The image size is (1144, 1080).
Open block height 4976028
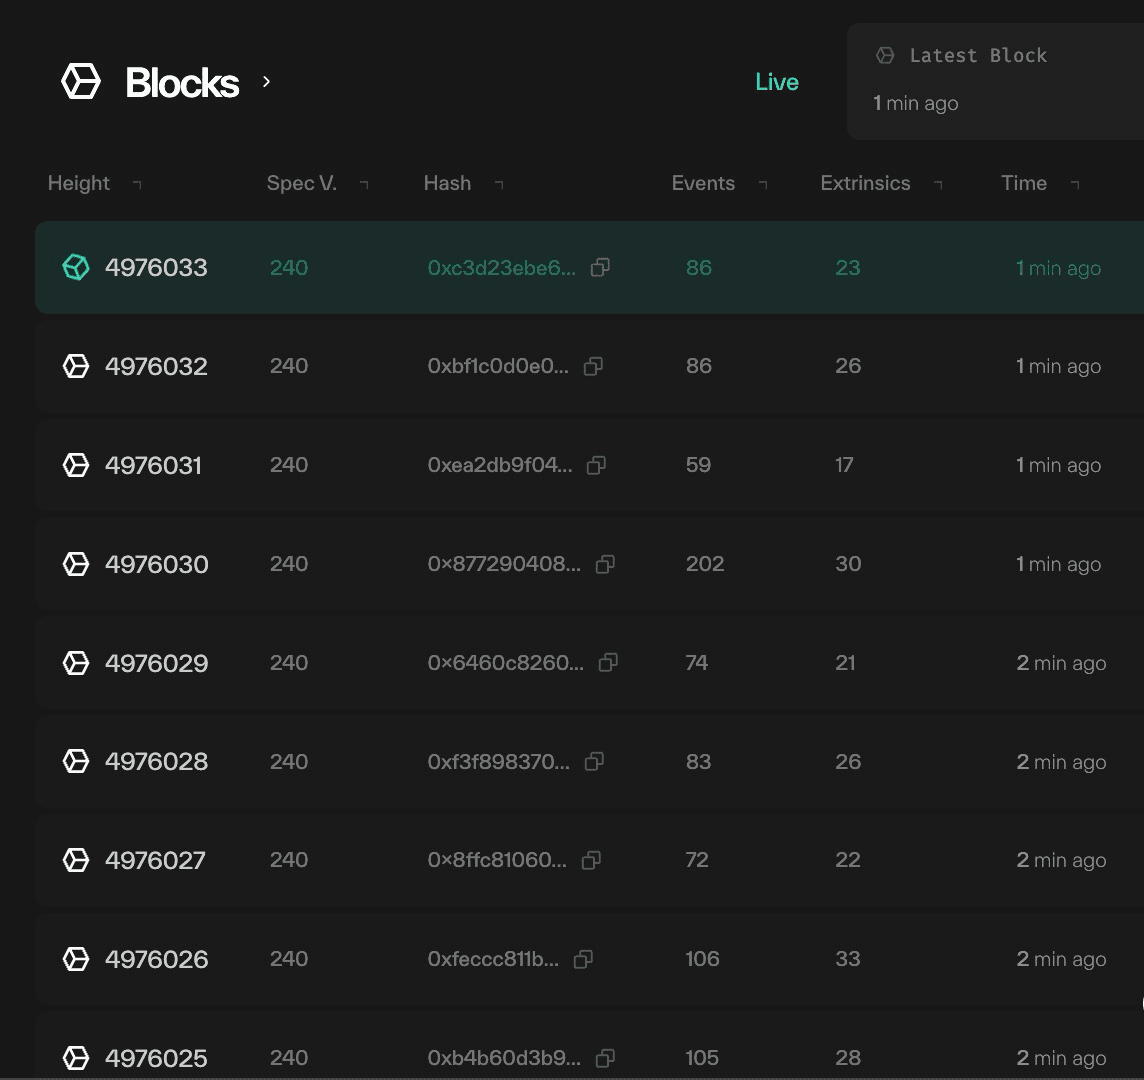157,761
